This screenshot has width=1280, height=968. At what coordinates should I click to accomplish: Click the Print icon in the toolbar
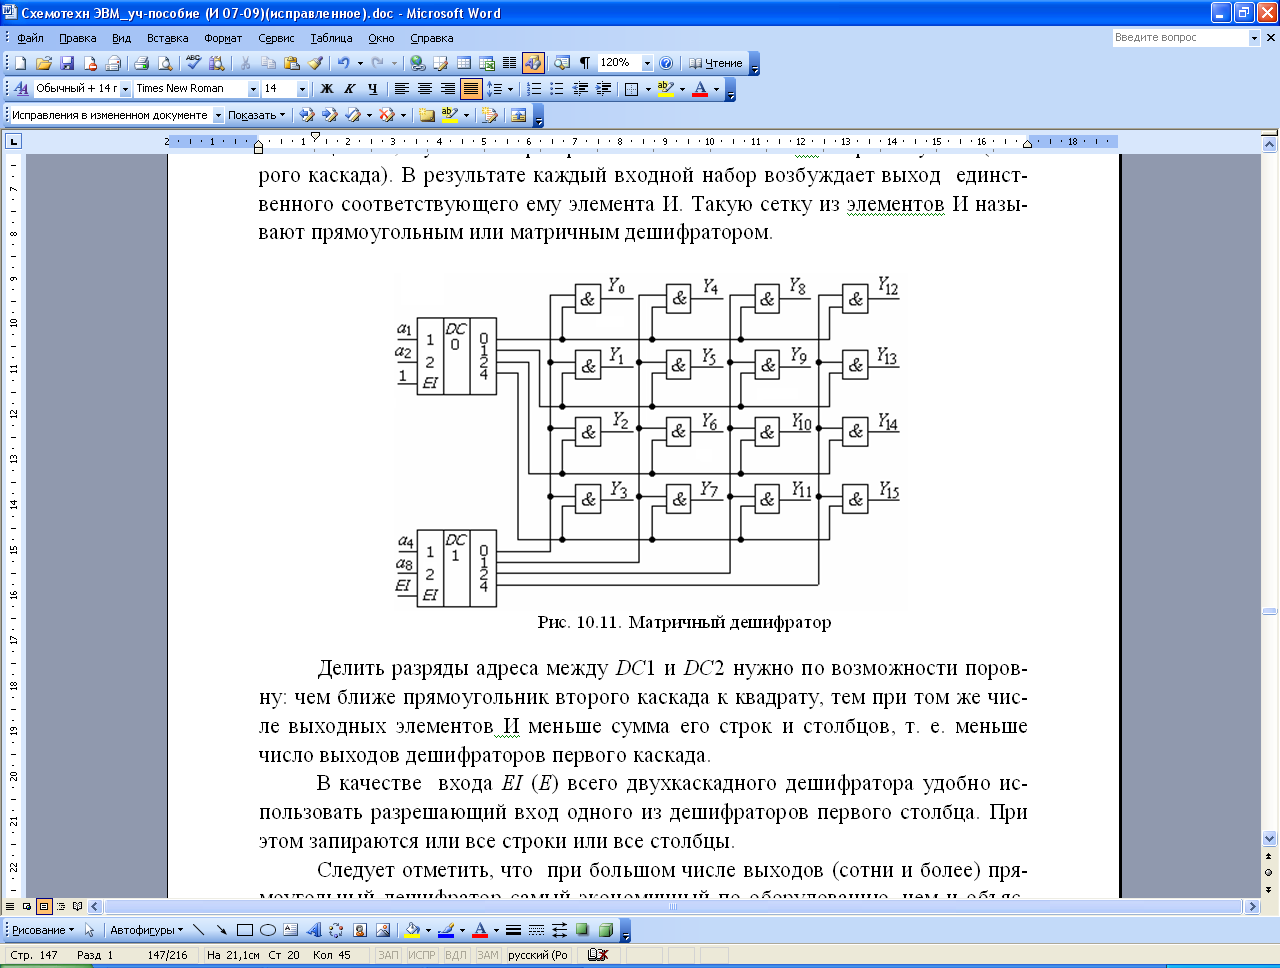[141, 63]
